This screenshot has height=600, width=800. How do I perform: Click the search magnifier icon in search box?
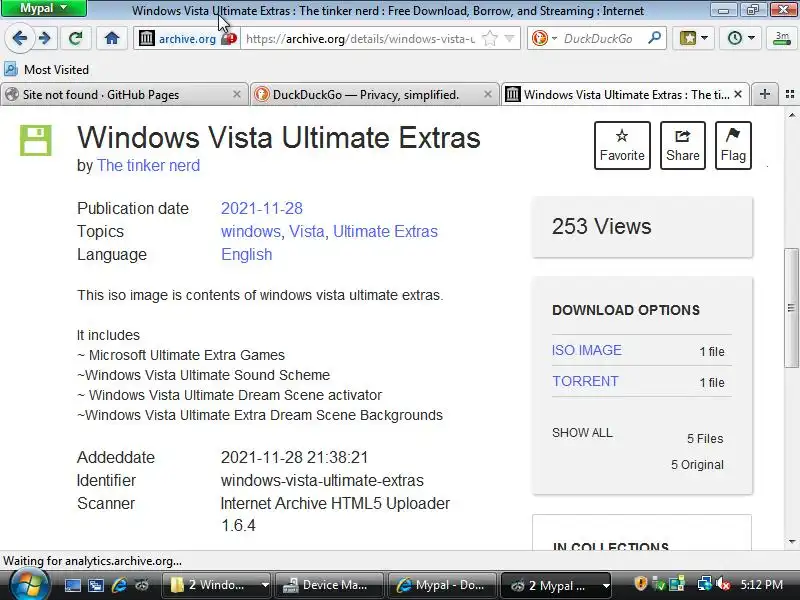coord(654,38)
